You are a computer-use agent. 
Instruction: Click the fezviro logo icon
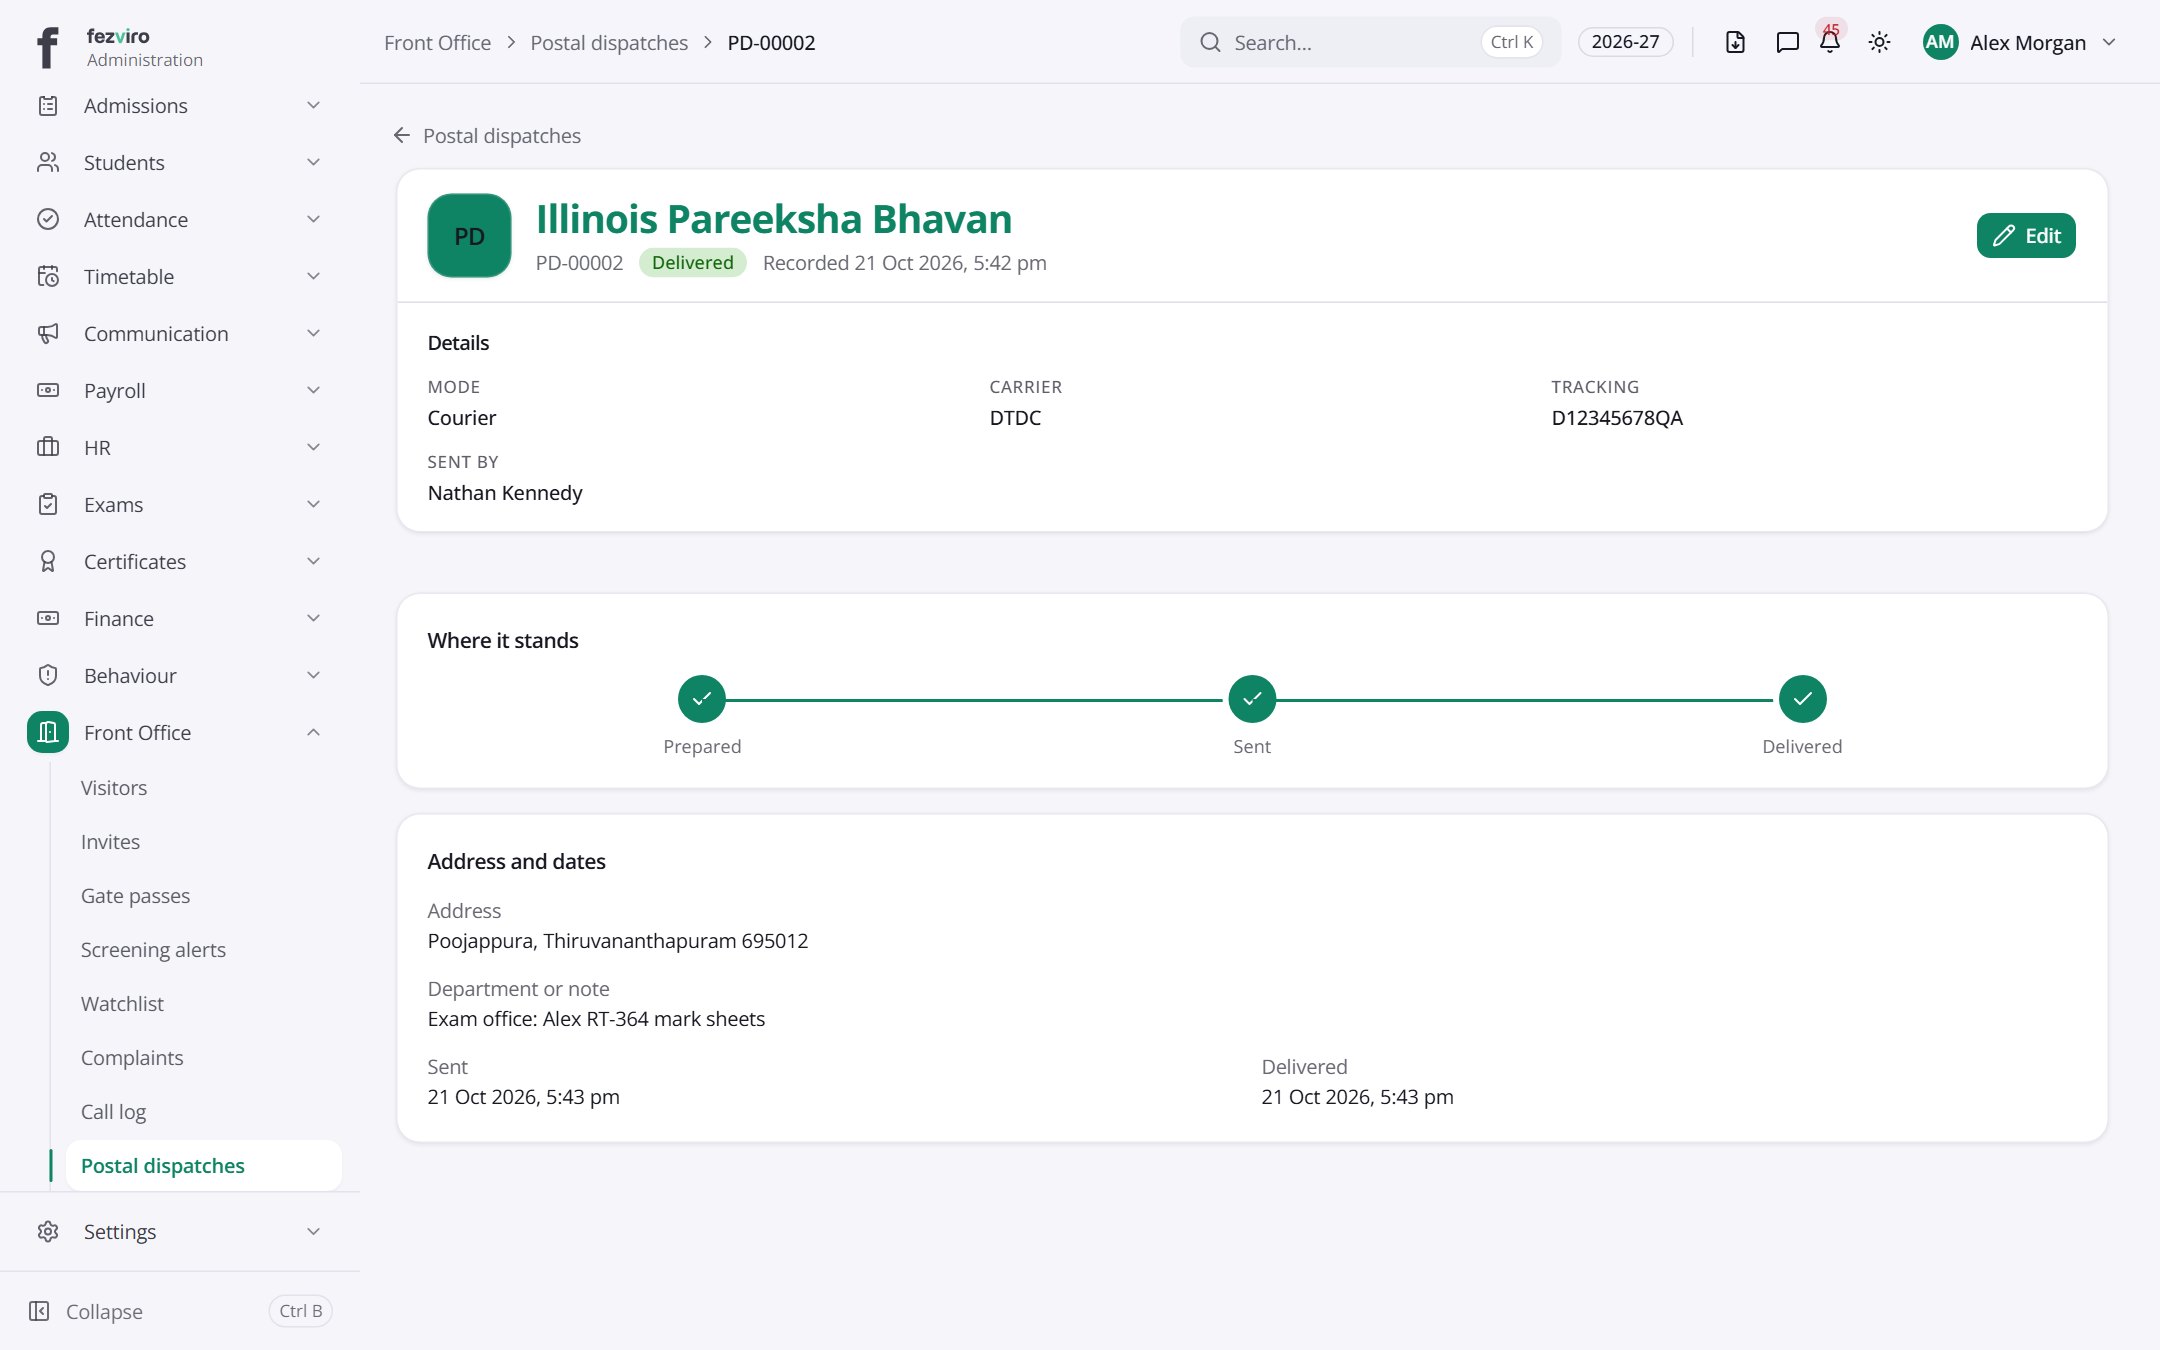click(x=47, y=47)
